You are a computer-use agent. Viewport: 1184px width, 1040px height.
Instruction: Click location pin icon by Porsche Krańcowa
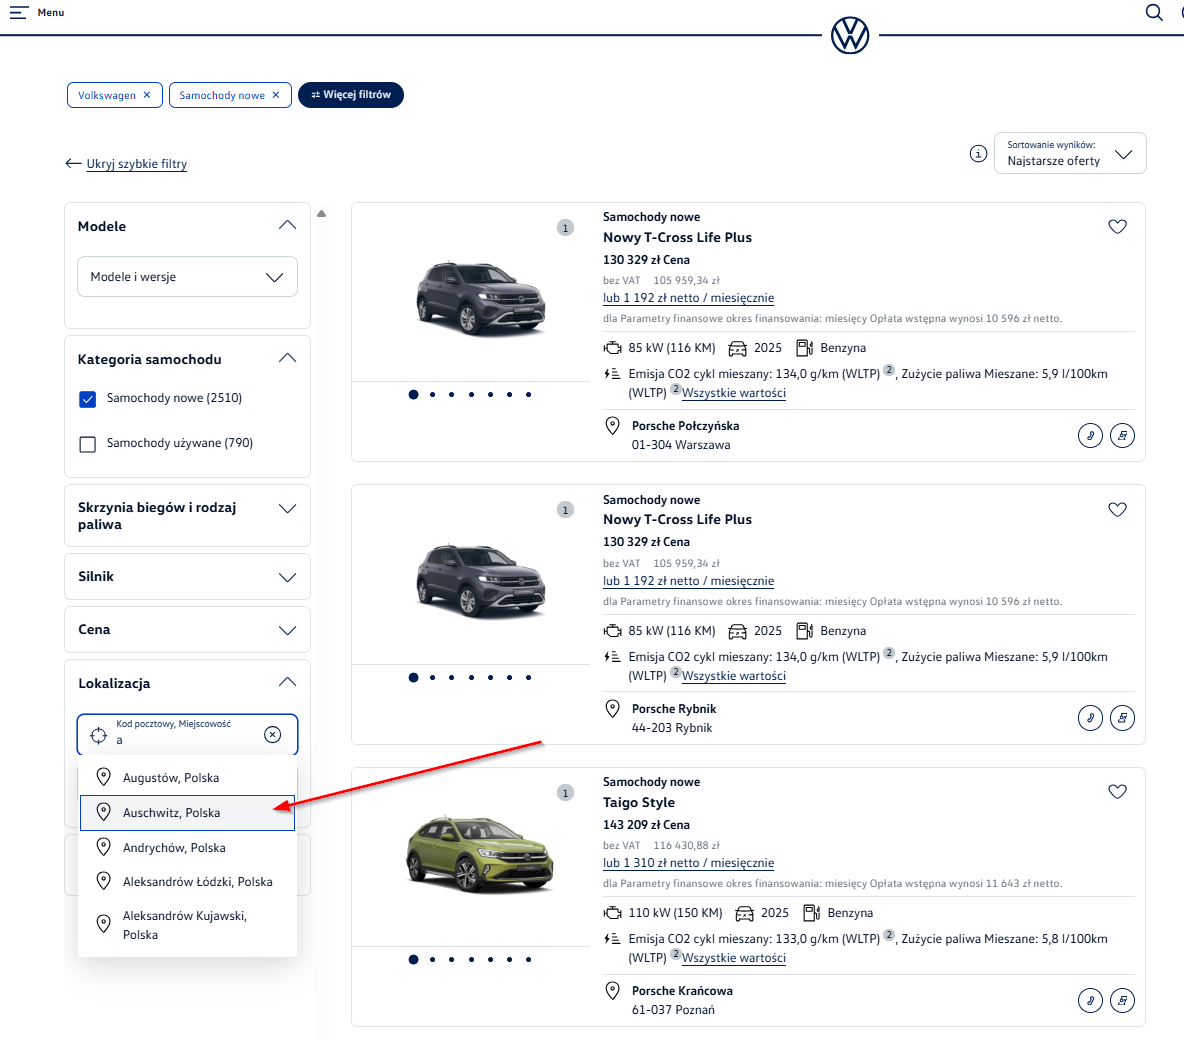[x=612, y=991]
